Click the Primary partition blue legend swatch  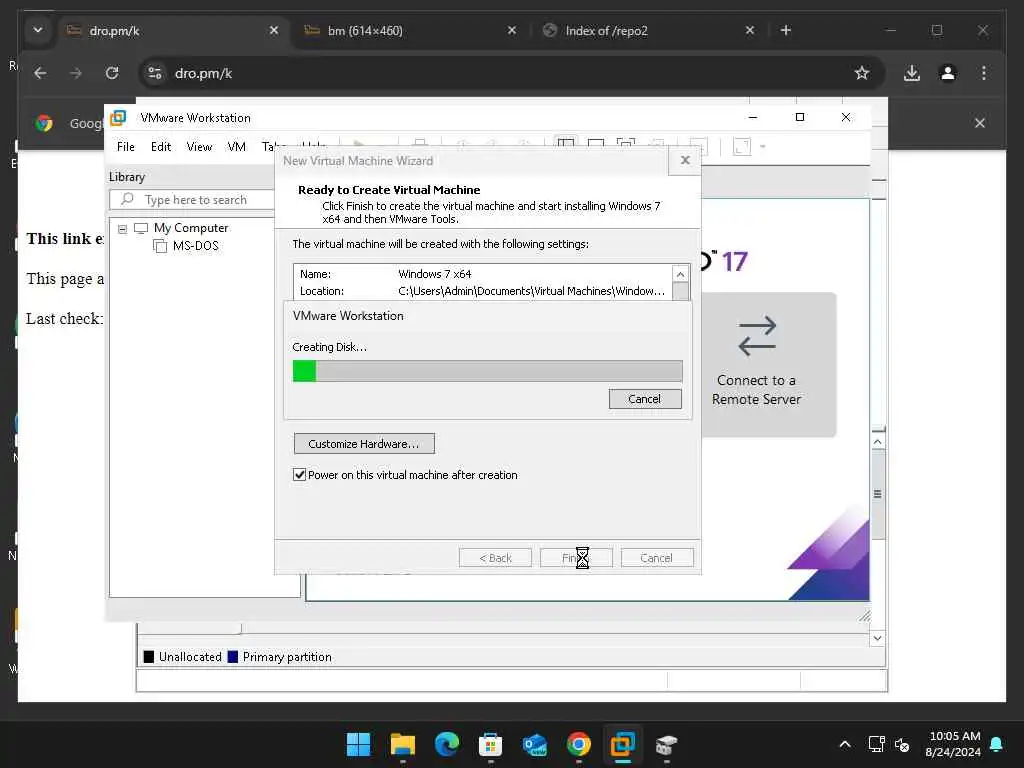pyautogui.click(x=232, y=657)
